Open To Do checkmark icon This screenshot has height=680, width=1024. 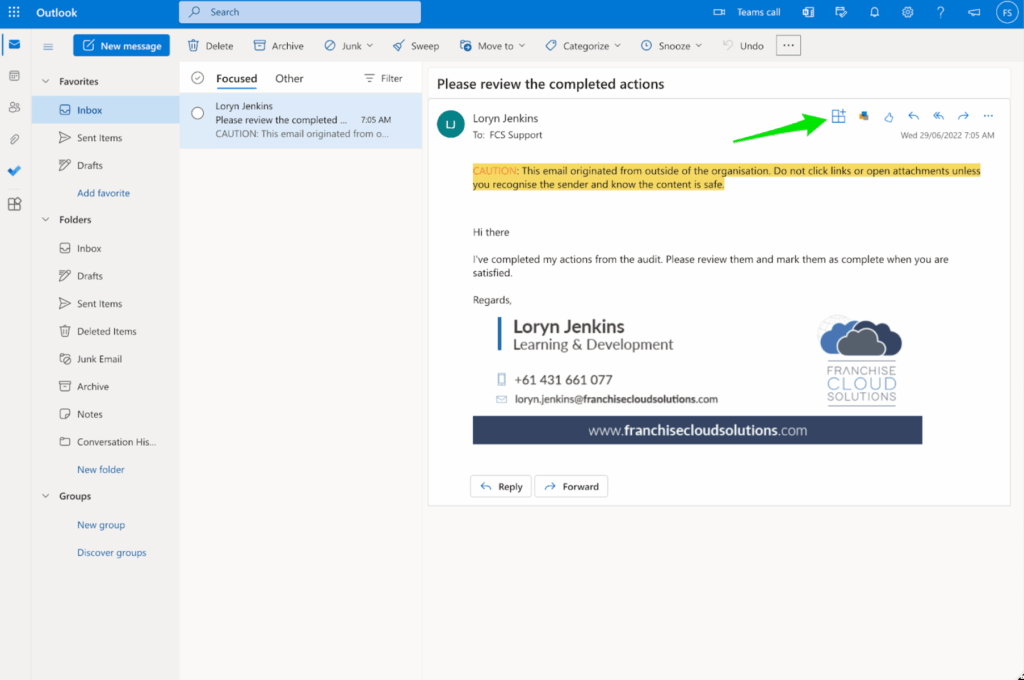(14, 171)
